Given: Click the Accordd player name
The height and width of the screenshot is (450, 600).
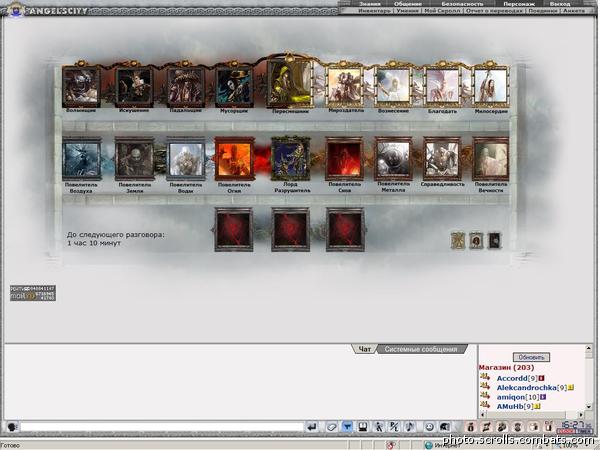Looking at the screenshot, I should coord(512,378).
